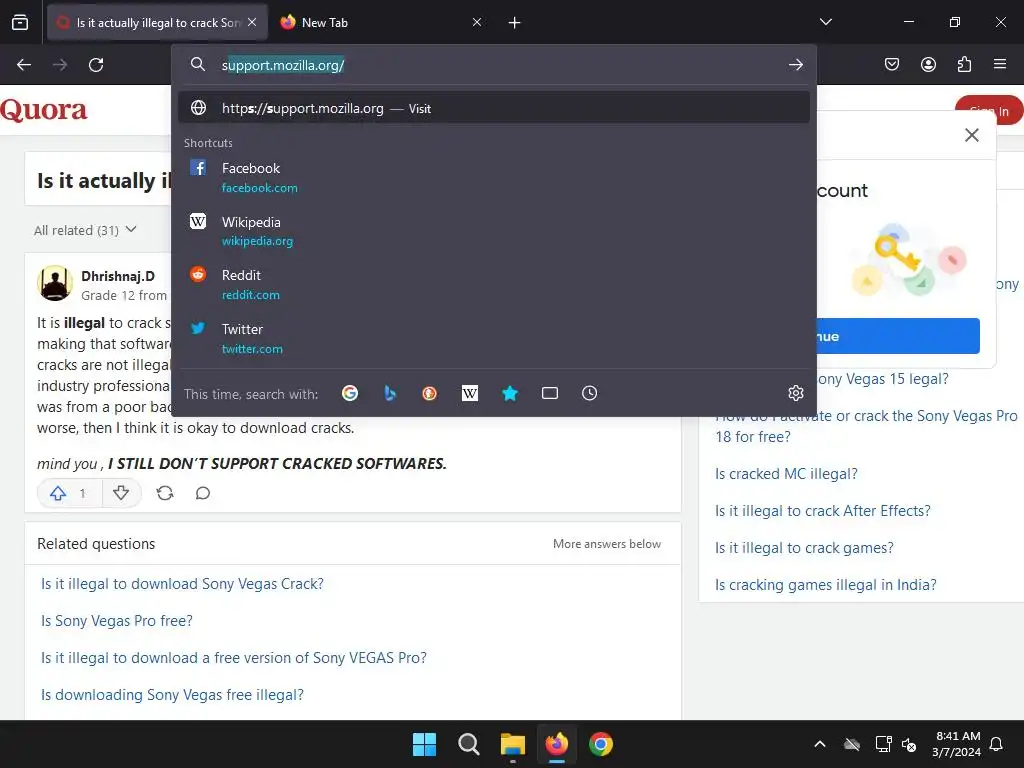Switch to the Quora question tab
Viewport: 1024px width, 768px height.
(x=157, y=23)
